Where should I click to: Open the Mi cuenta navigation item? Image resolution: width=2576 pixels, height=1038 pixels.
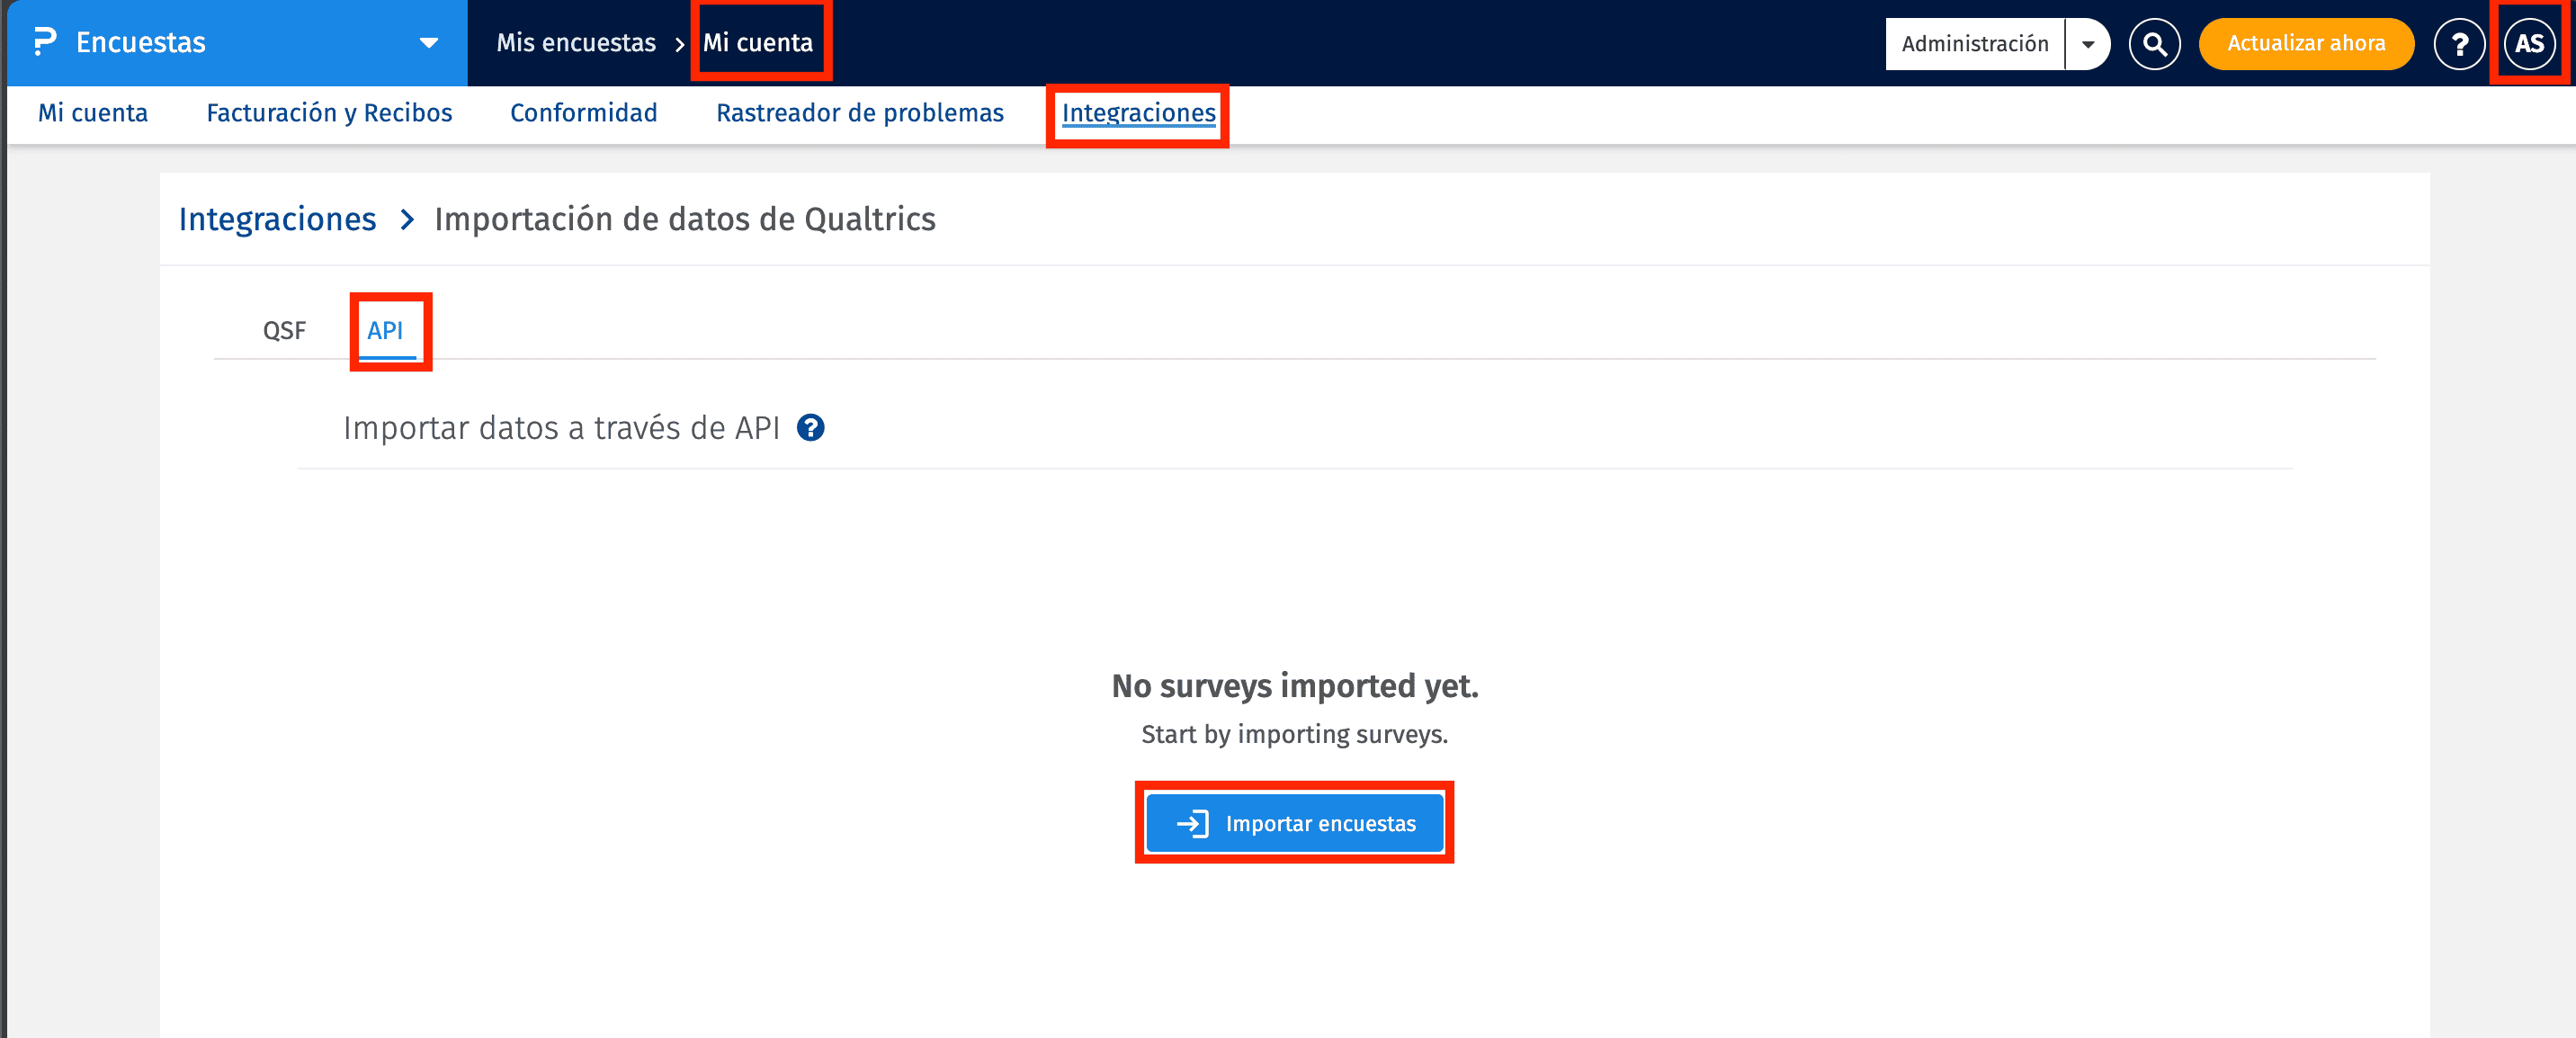pos(92,113)
